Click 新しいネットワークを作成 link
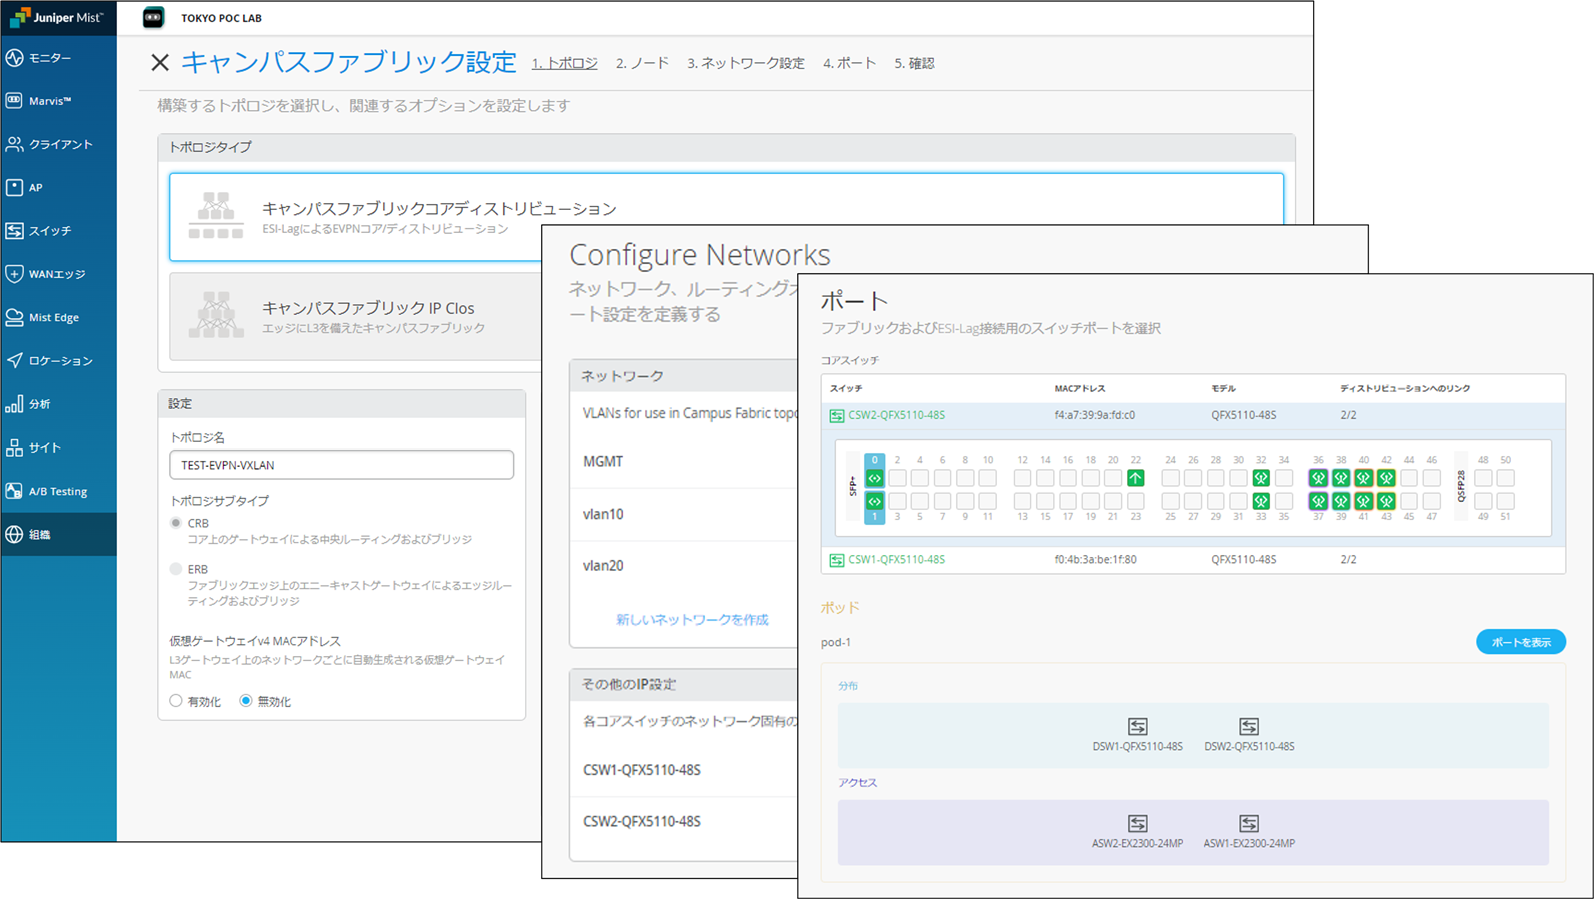The width and height of the screenshot is (1595, 899). click(692, 620)
